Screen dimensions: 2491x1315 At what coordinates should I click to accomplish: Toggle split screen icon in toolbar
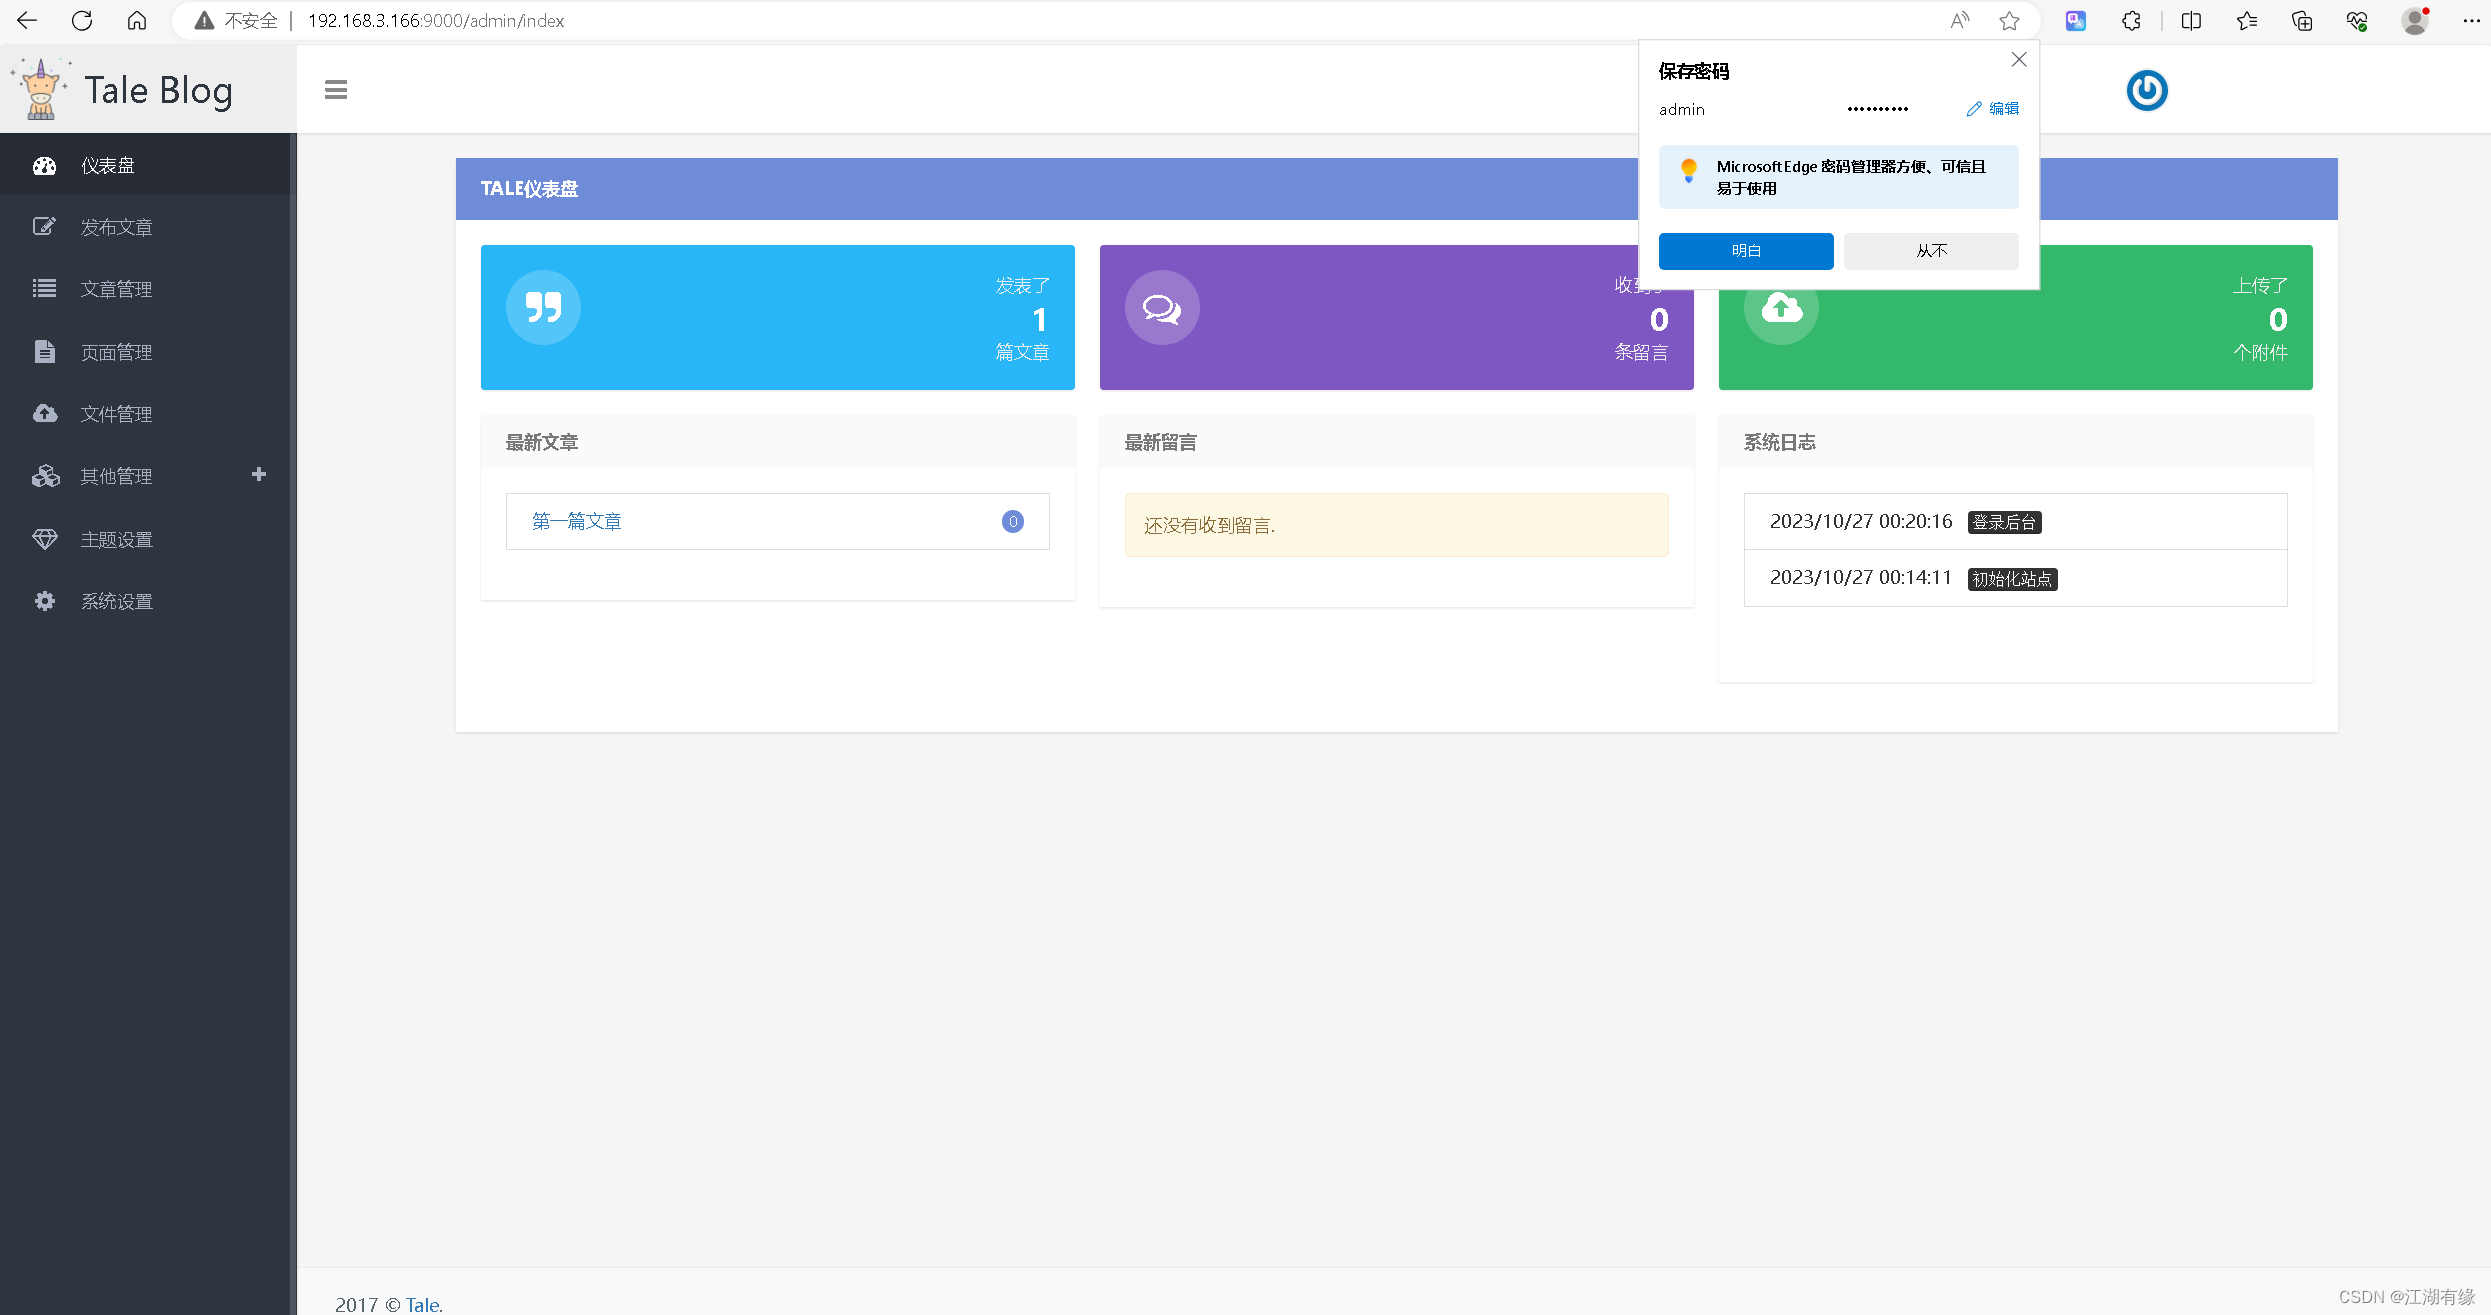pos(2191,20)
